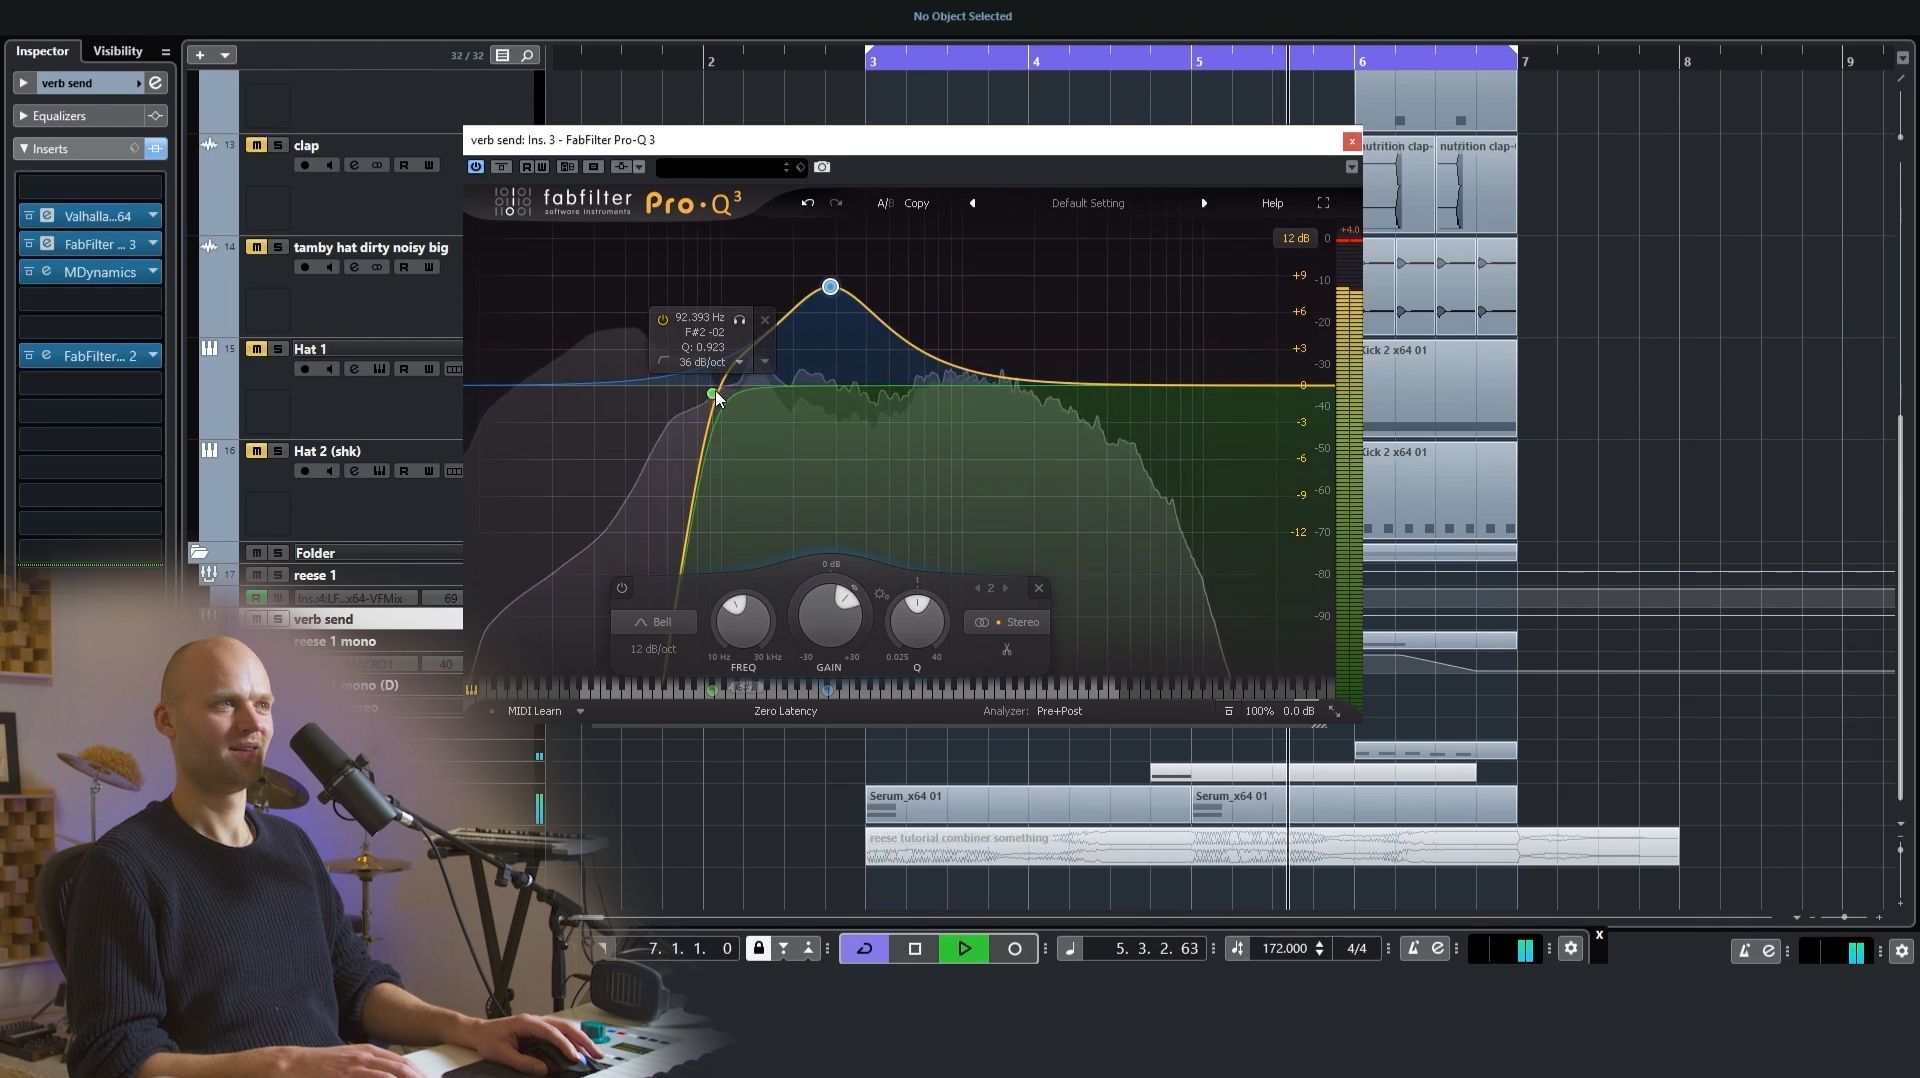Open transport setup gear icon
Viewport: 1920px width, 1078px height.
click(1571, 948)
